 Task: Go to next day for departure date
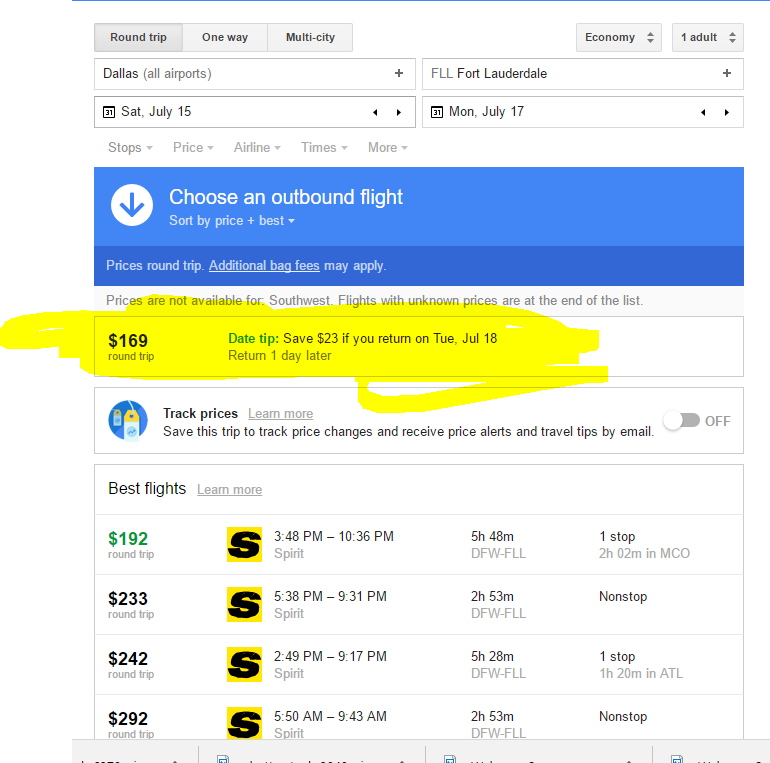(399, 112)
